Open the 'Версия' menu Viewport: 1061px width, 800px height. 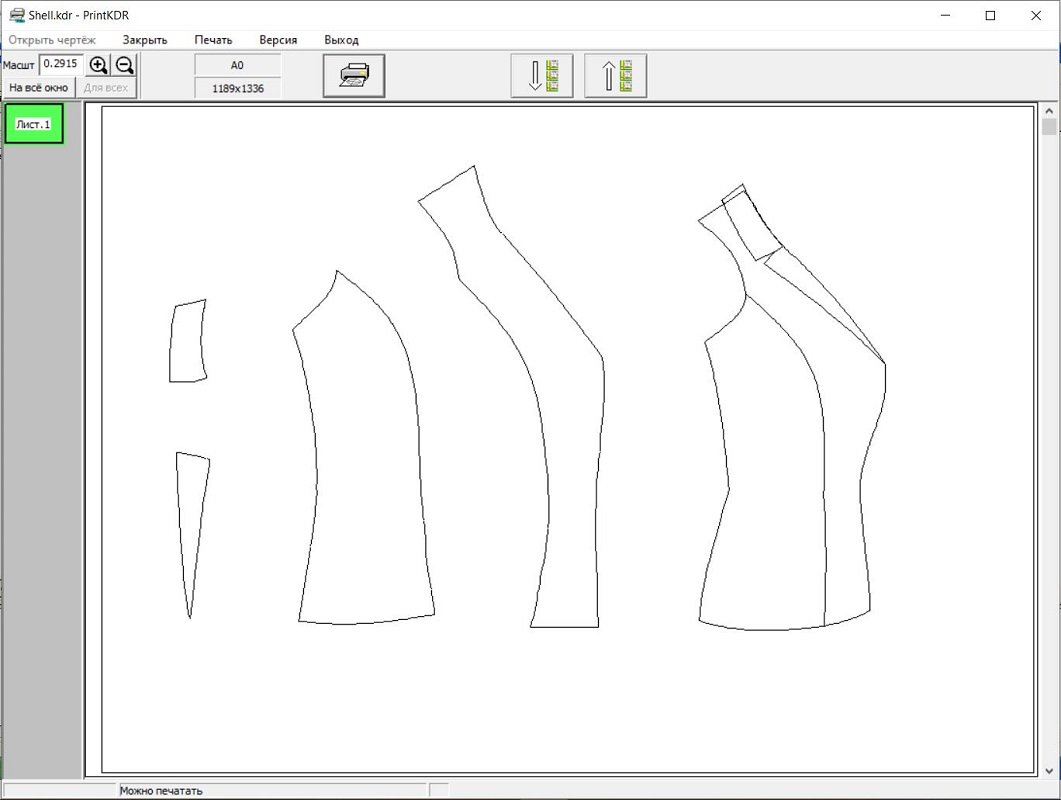click(x=278, y=40)
